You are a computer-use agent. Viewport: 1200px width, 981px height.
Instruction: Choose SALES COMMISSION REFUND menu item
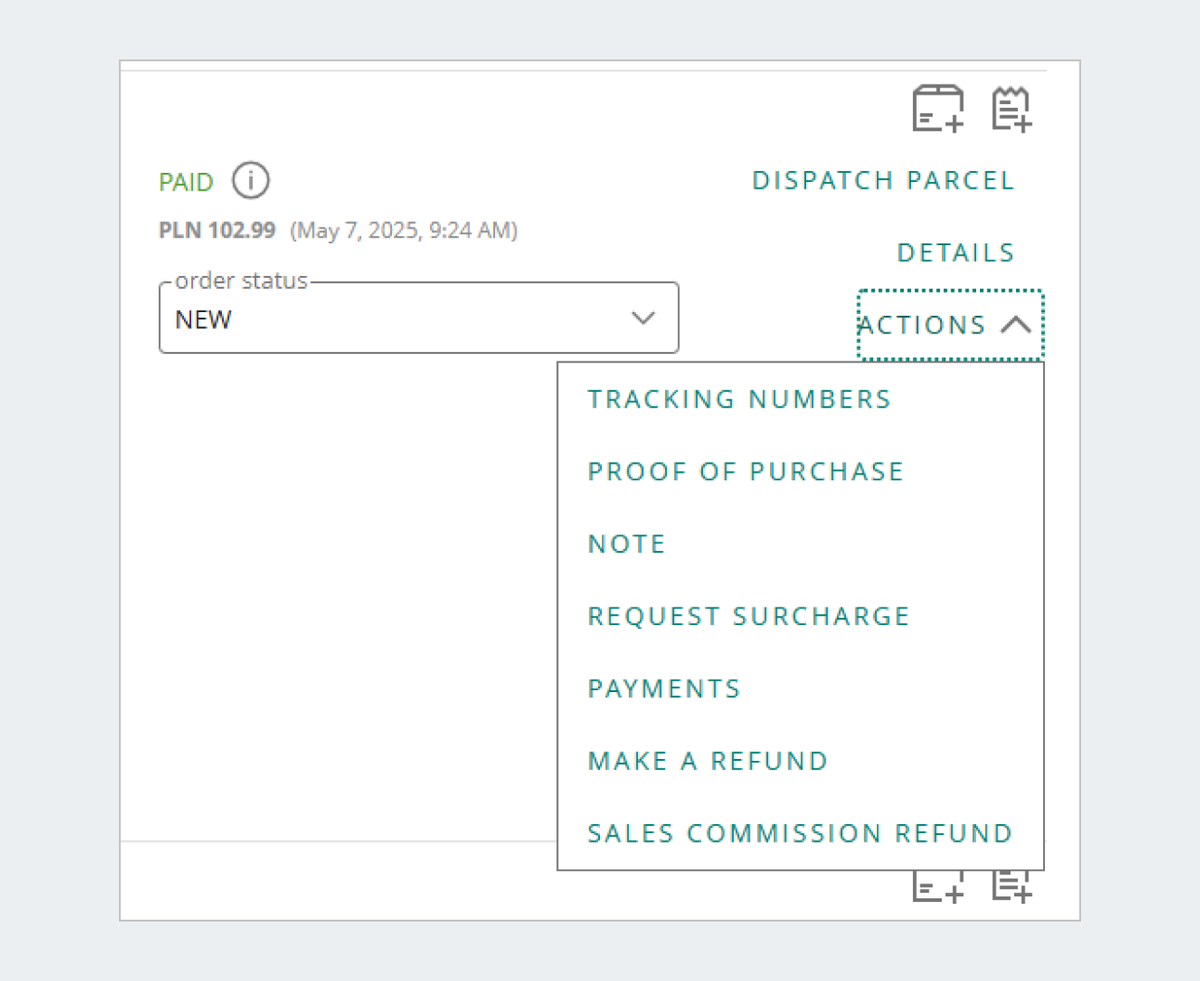[x=800, y=833]
